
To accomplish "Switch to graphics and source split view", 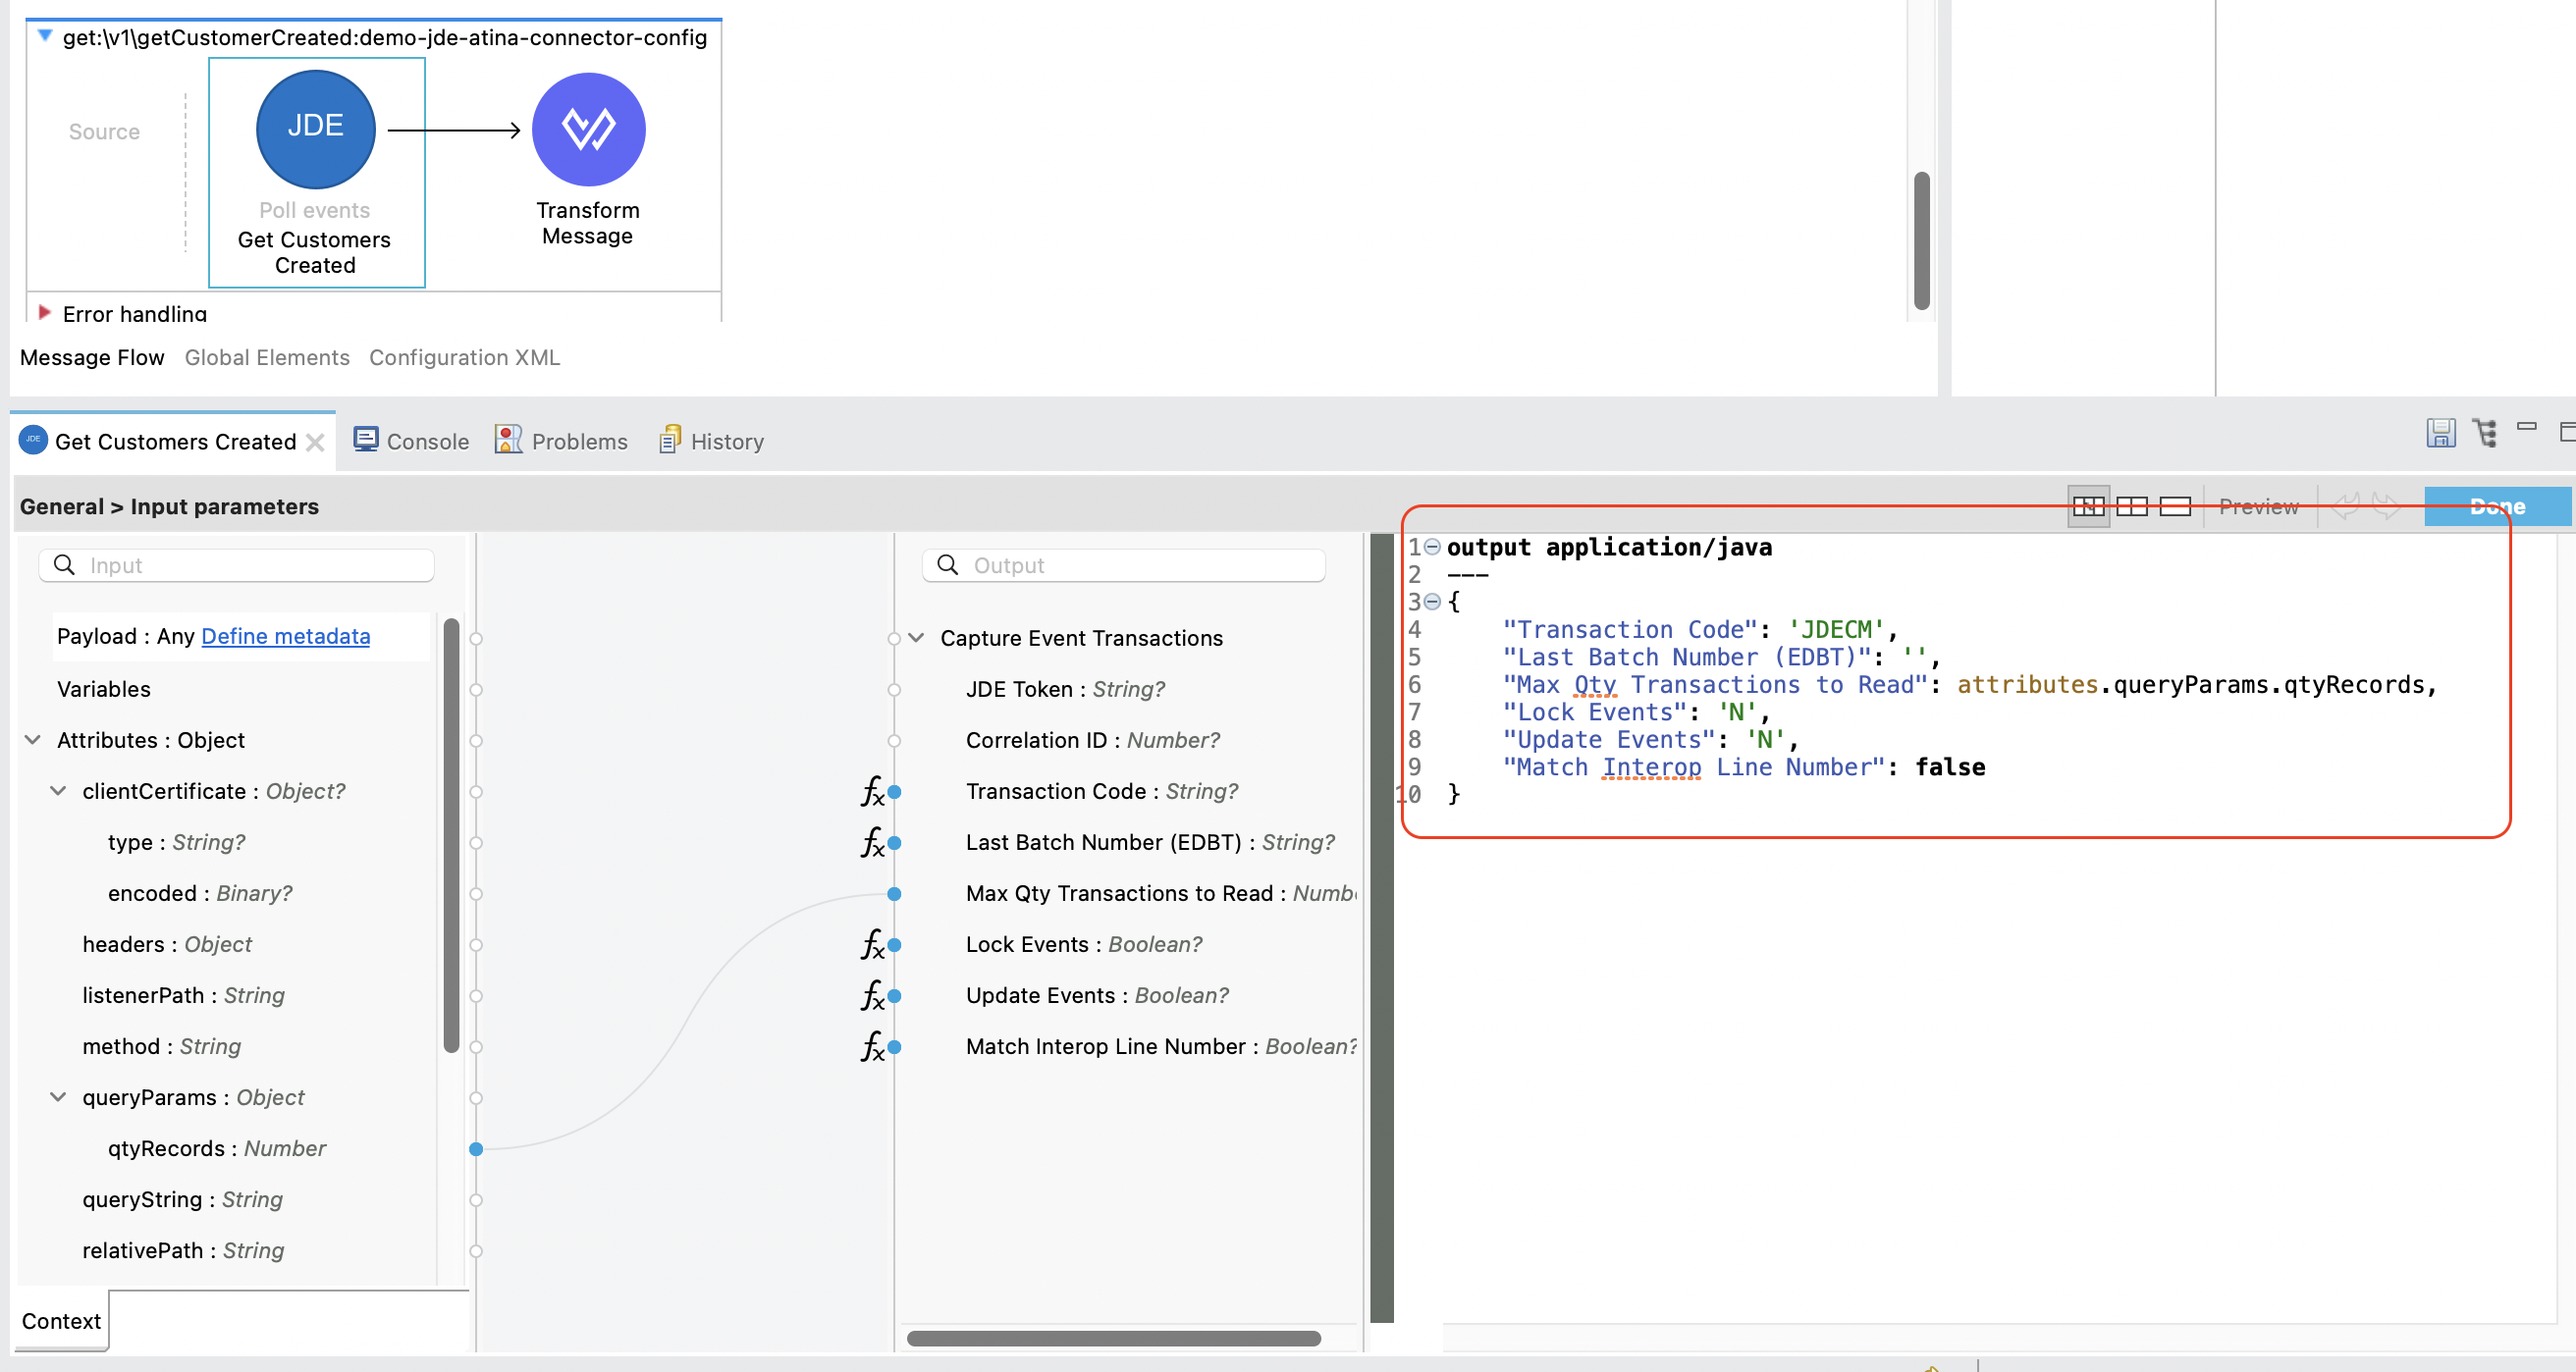I will (2088, 507).
